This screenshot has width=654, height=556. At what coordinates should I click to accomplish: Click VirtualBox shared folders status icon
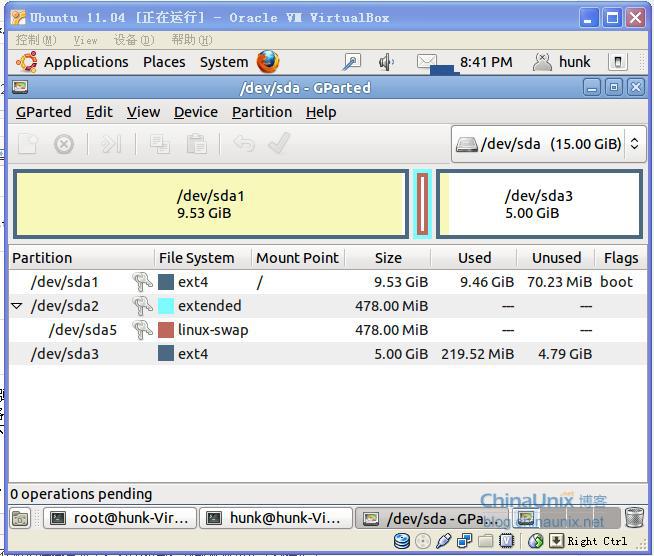click(x=485, y=541)
